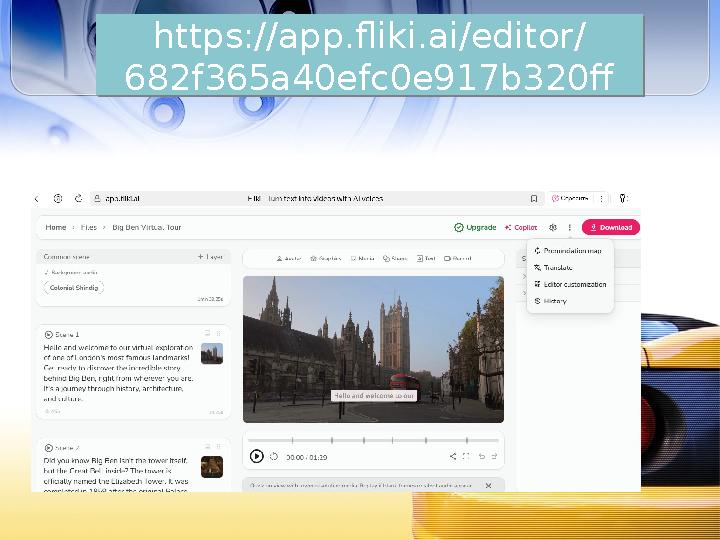Open the Colonial Shindig audio chip

click(x=74, y=288)
